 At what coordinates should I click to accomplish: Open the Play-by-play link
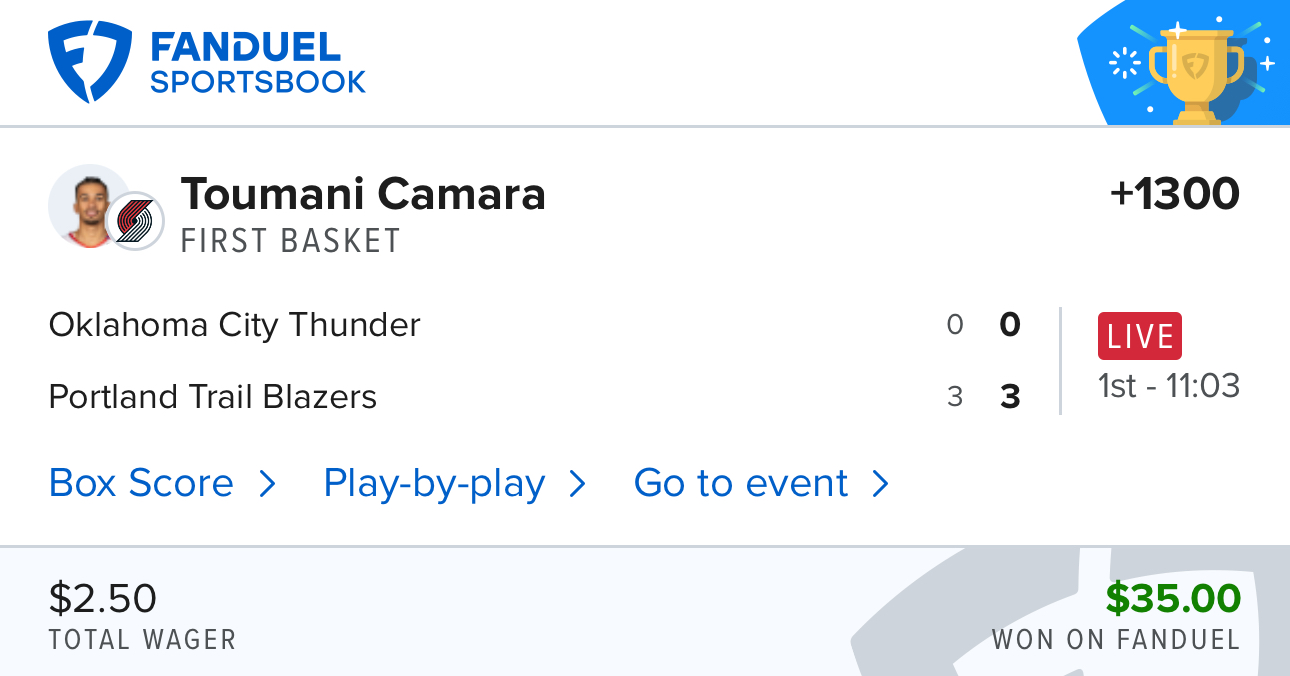pyautogui.click(x=434, y=484)
